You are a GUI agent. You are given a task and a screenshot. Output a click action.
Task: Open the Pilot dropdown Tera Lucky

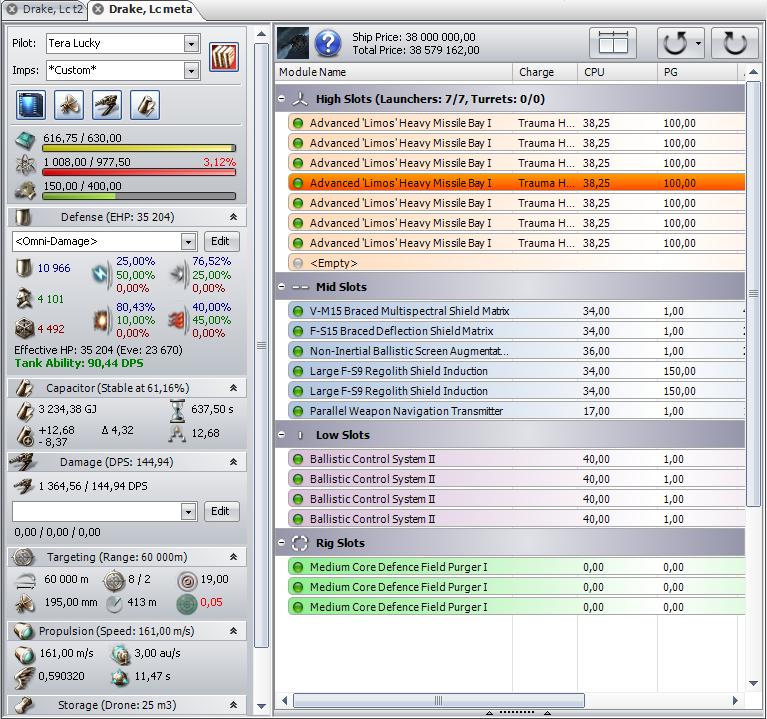191,44
